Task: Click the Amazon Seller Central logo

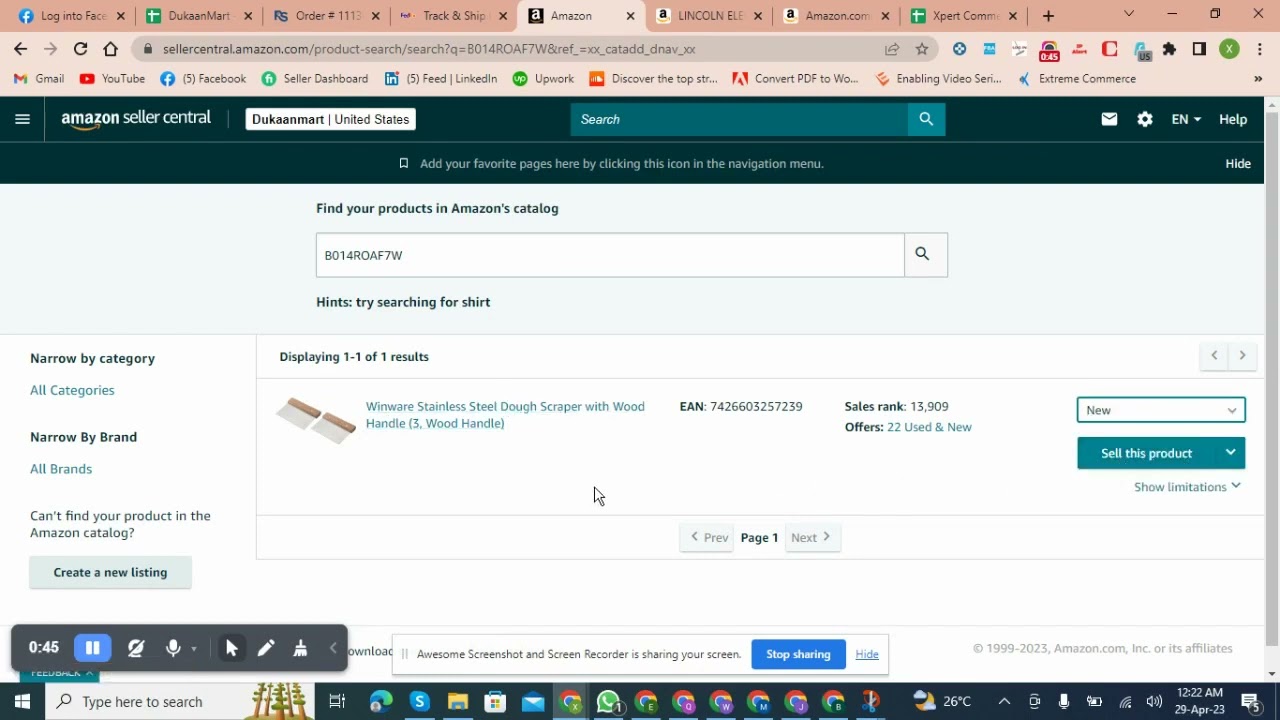Action: (136, 118)
